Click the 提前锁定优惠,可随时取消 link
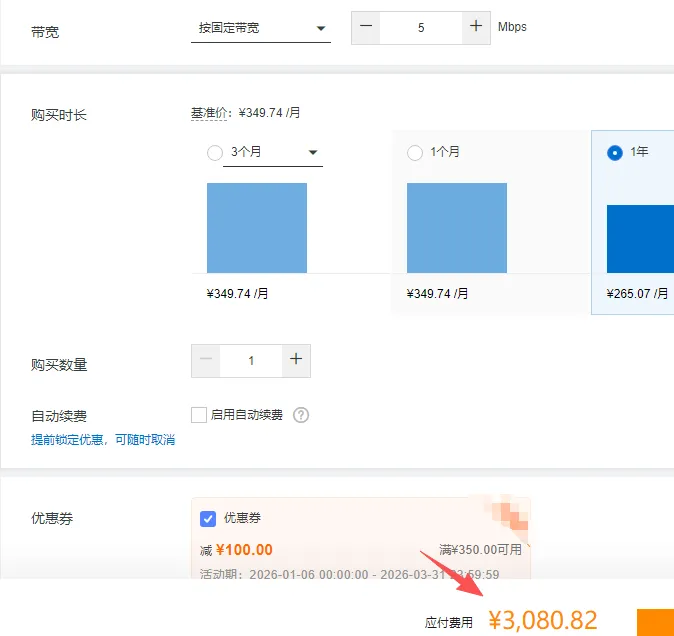674x636 pixels. 103,440
